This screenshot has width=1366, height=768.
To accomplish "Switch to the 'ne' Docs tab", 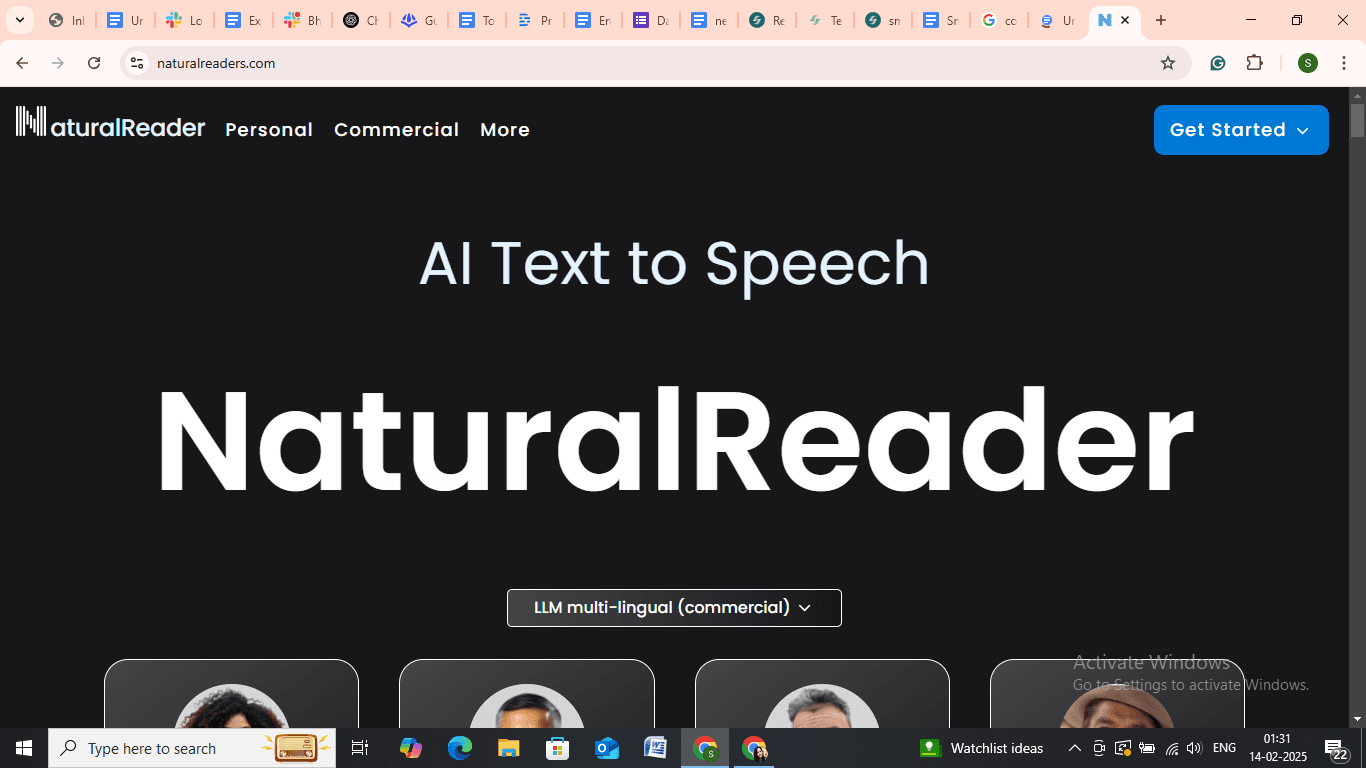I will click(708, 20).
